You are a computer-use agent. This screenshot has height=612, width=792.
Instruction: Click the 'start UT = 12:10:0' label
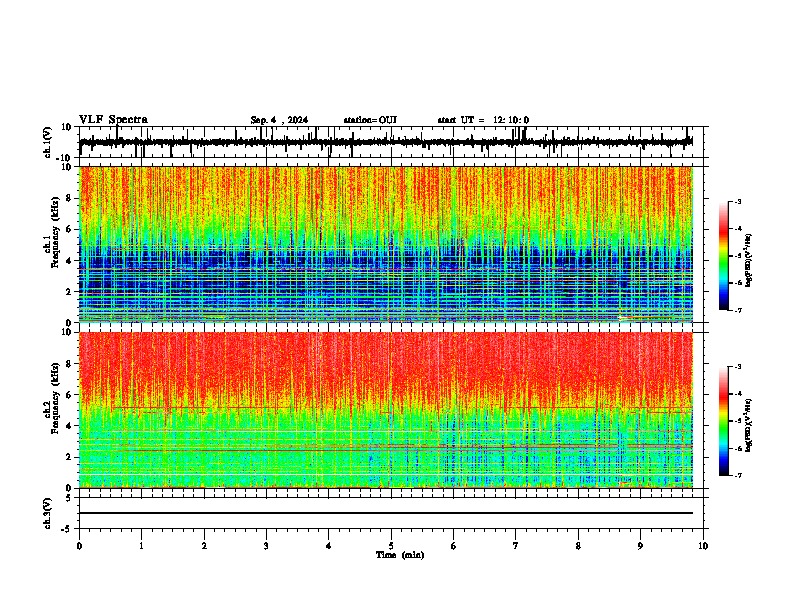tap(483, 120)
